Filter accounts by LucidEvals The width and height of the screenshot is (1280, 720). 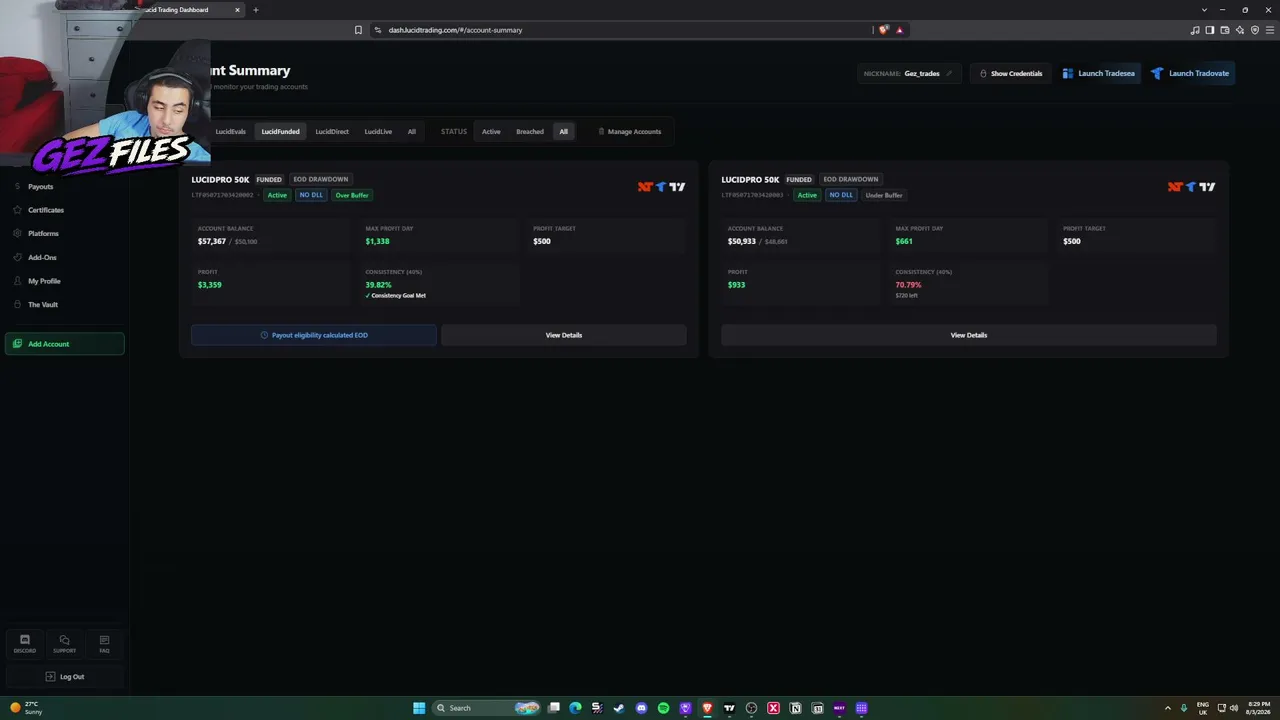(x=230, y=132)
